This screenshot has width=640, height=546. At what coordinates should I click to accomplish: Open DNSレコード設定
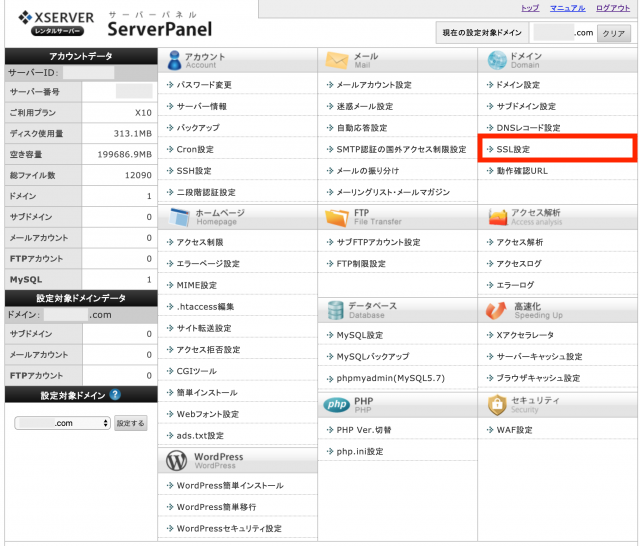click(528, 128)
